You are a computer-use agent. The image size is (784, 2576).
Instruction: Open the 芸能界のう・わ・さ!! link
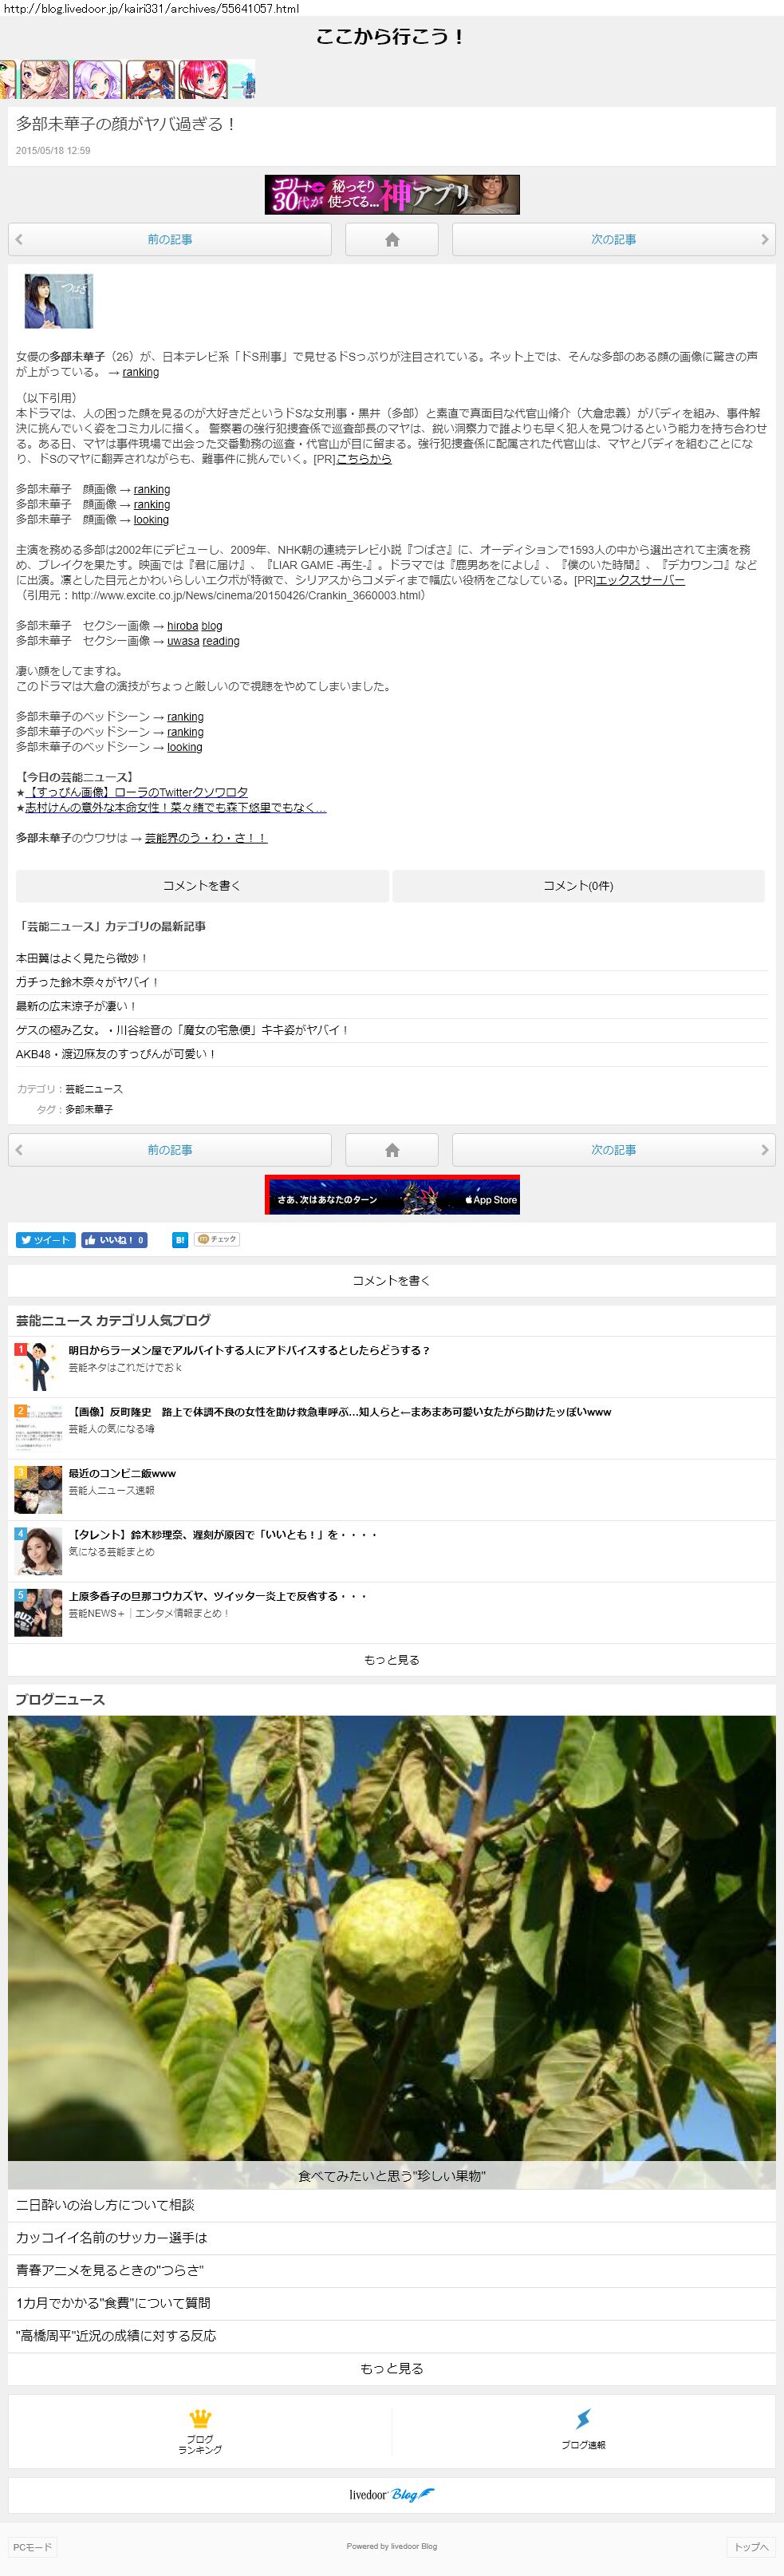[206, 838]
